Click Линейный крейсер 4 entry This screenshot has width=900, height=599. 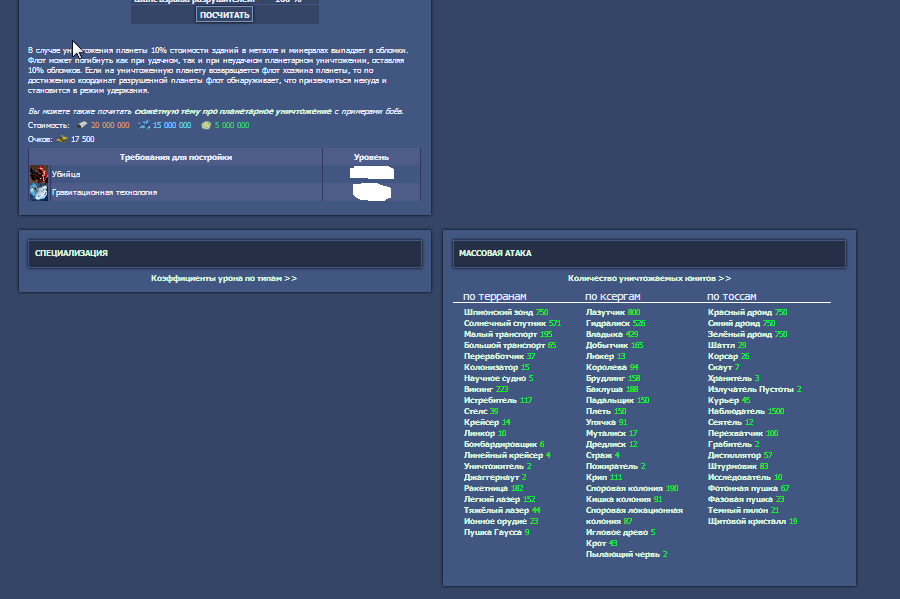[507, 455]
